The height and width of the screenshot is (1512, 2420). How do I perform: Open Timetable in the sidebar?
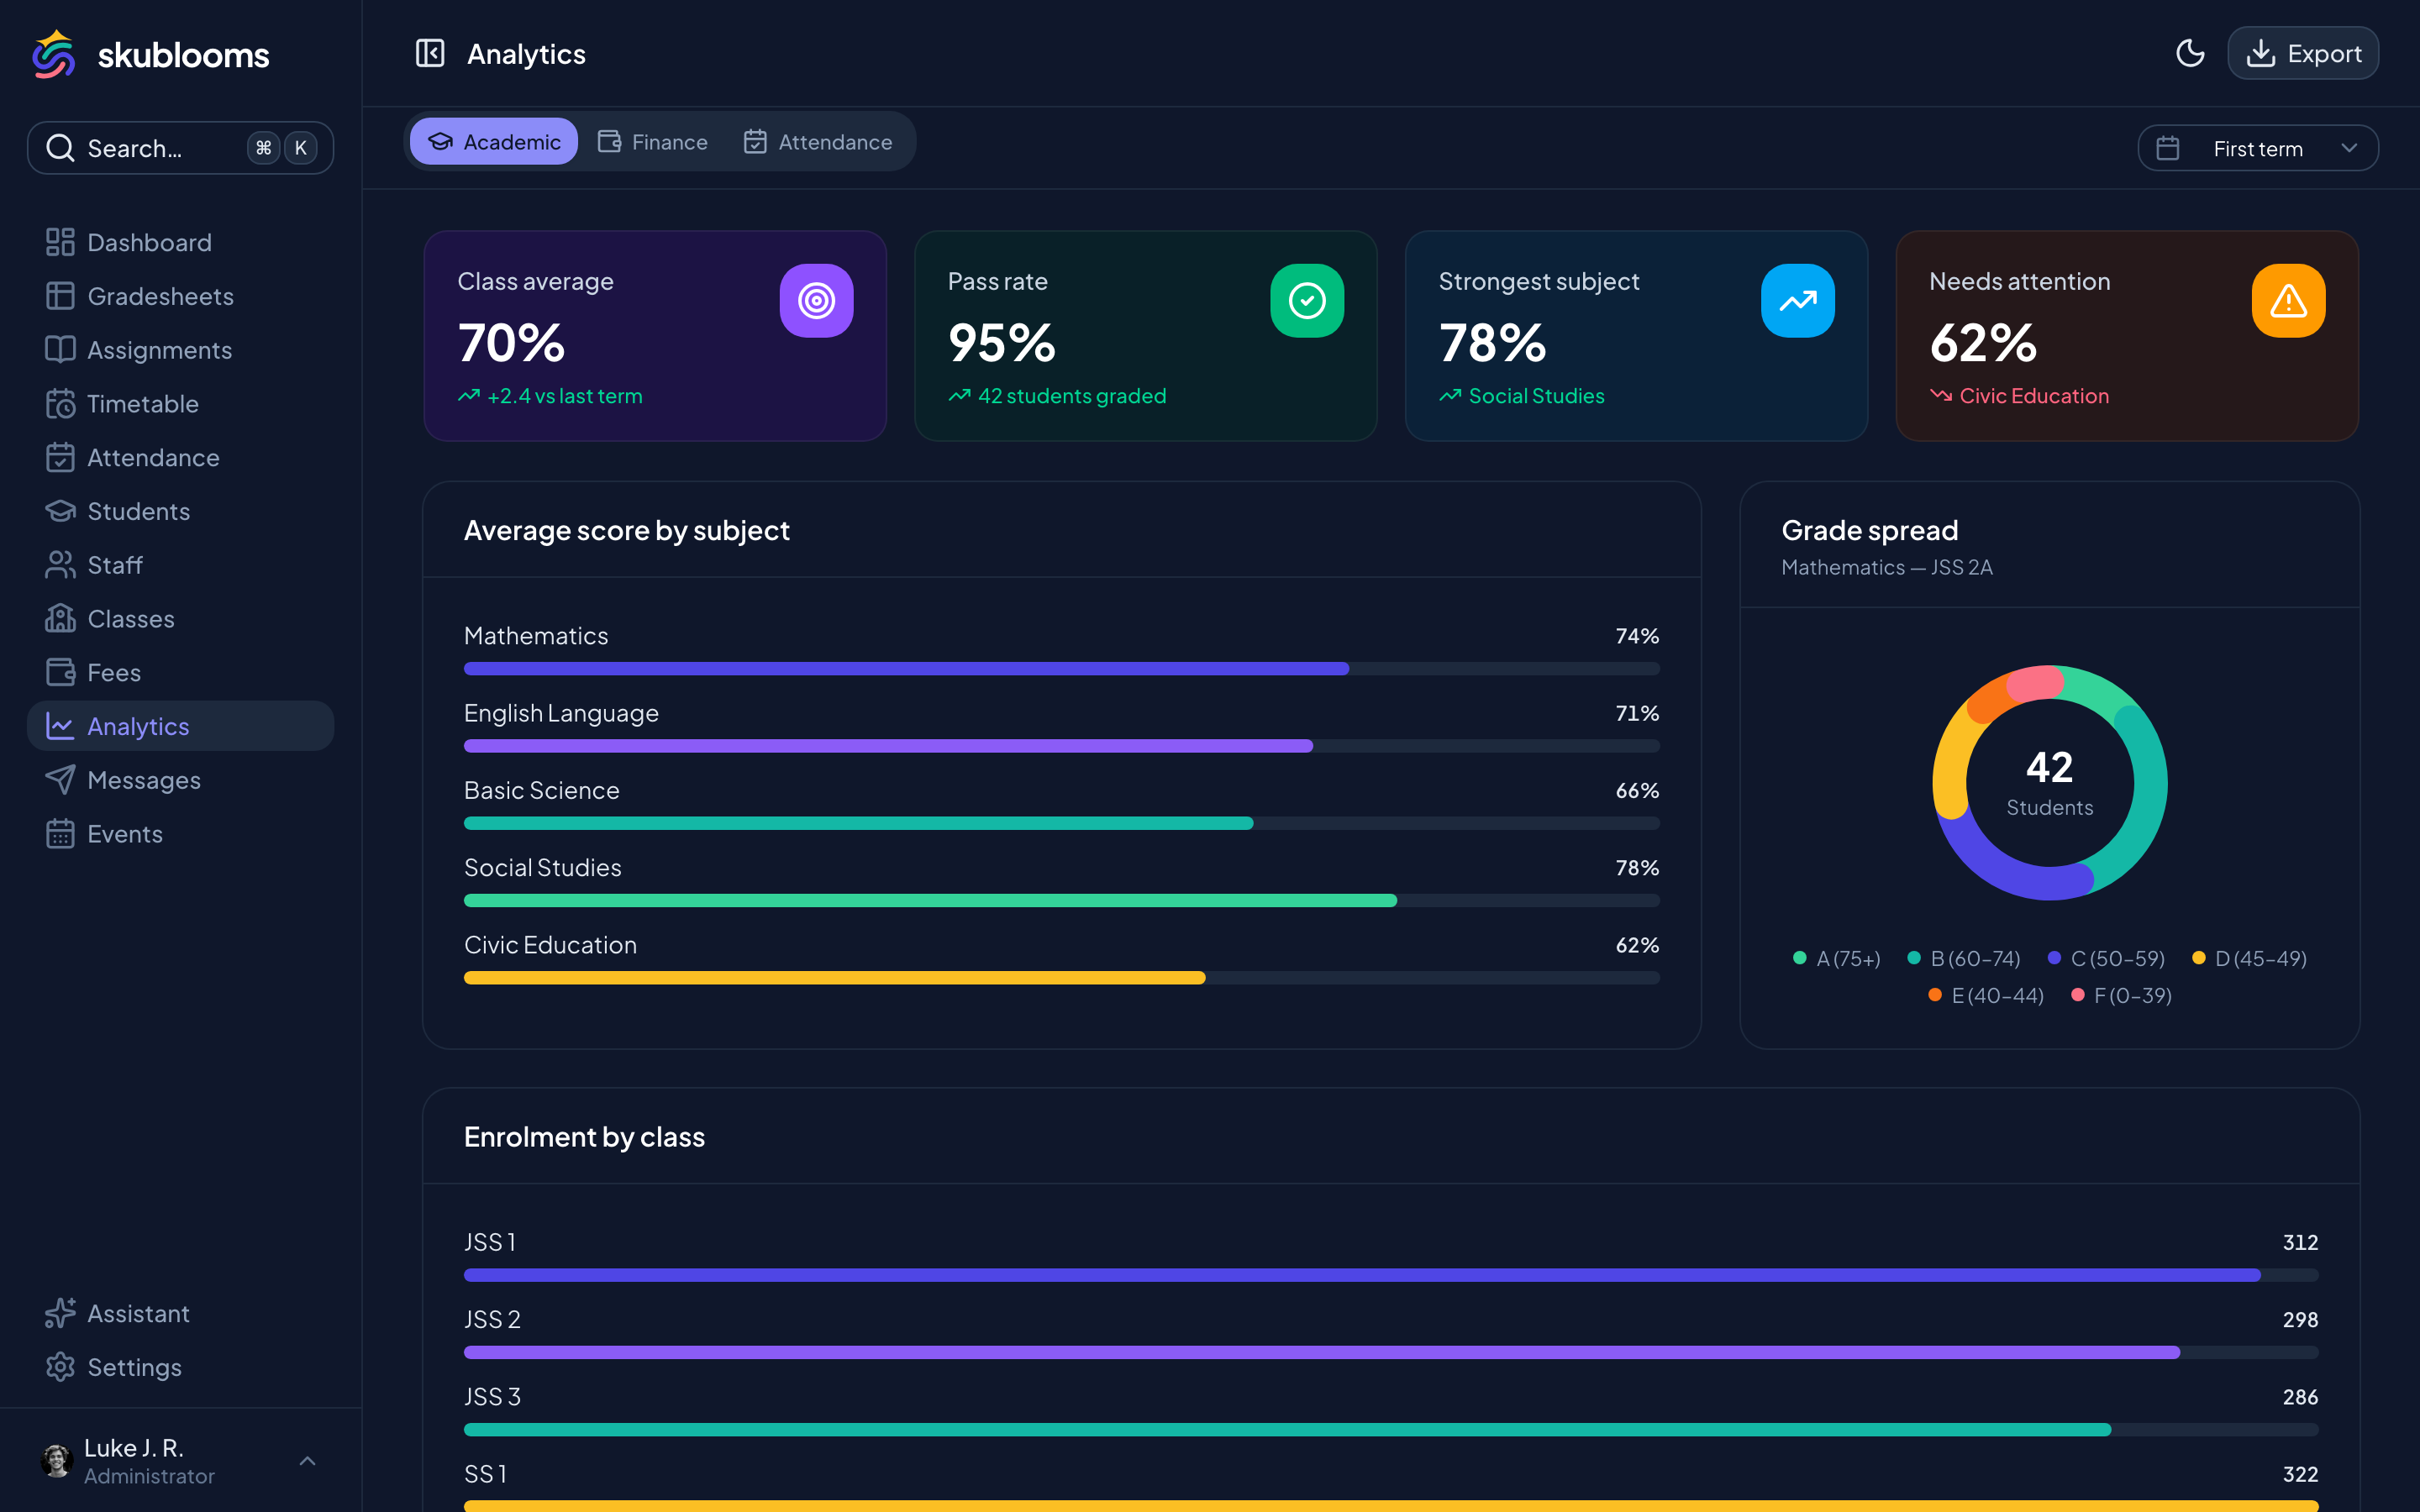(x=180, y=404)
